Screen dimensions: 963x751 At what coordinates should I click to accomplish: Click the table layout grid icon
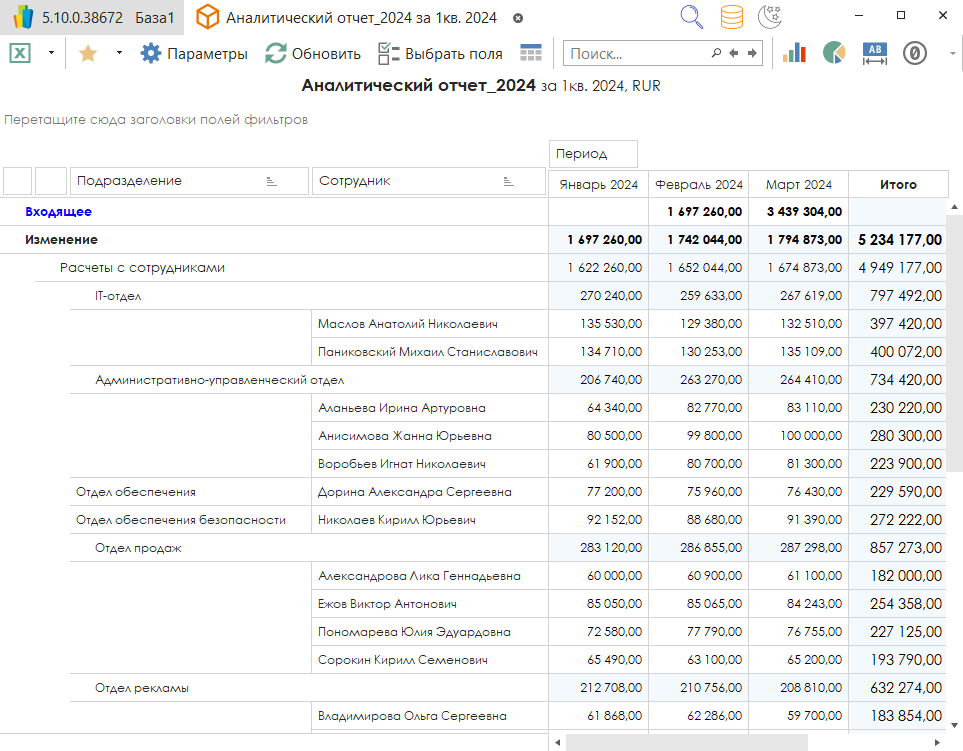(531, 53)
